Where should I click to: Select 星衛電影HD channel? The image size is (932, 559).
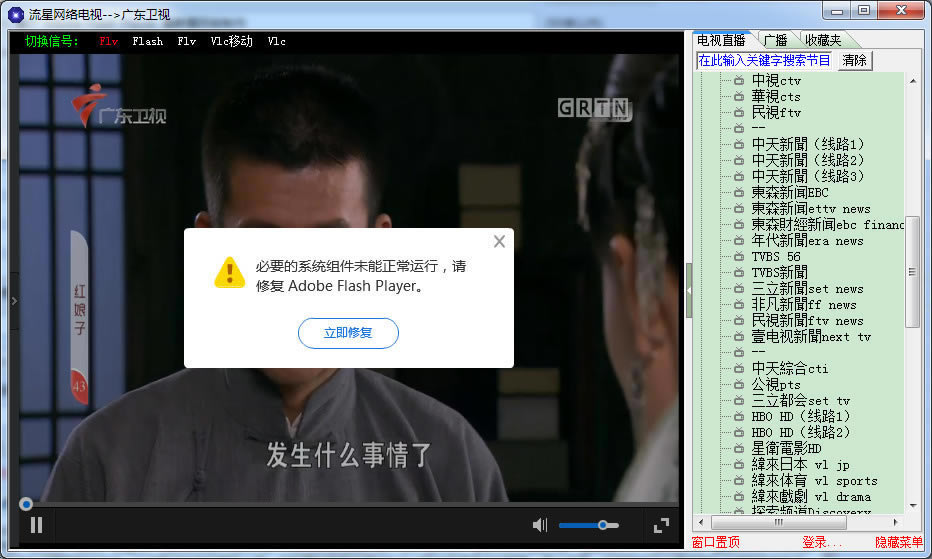[786, 448]
